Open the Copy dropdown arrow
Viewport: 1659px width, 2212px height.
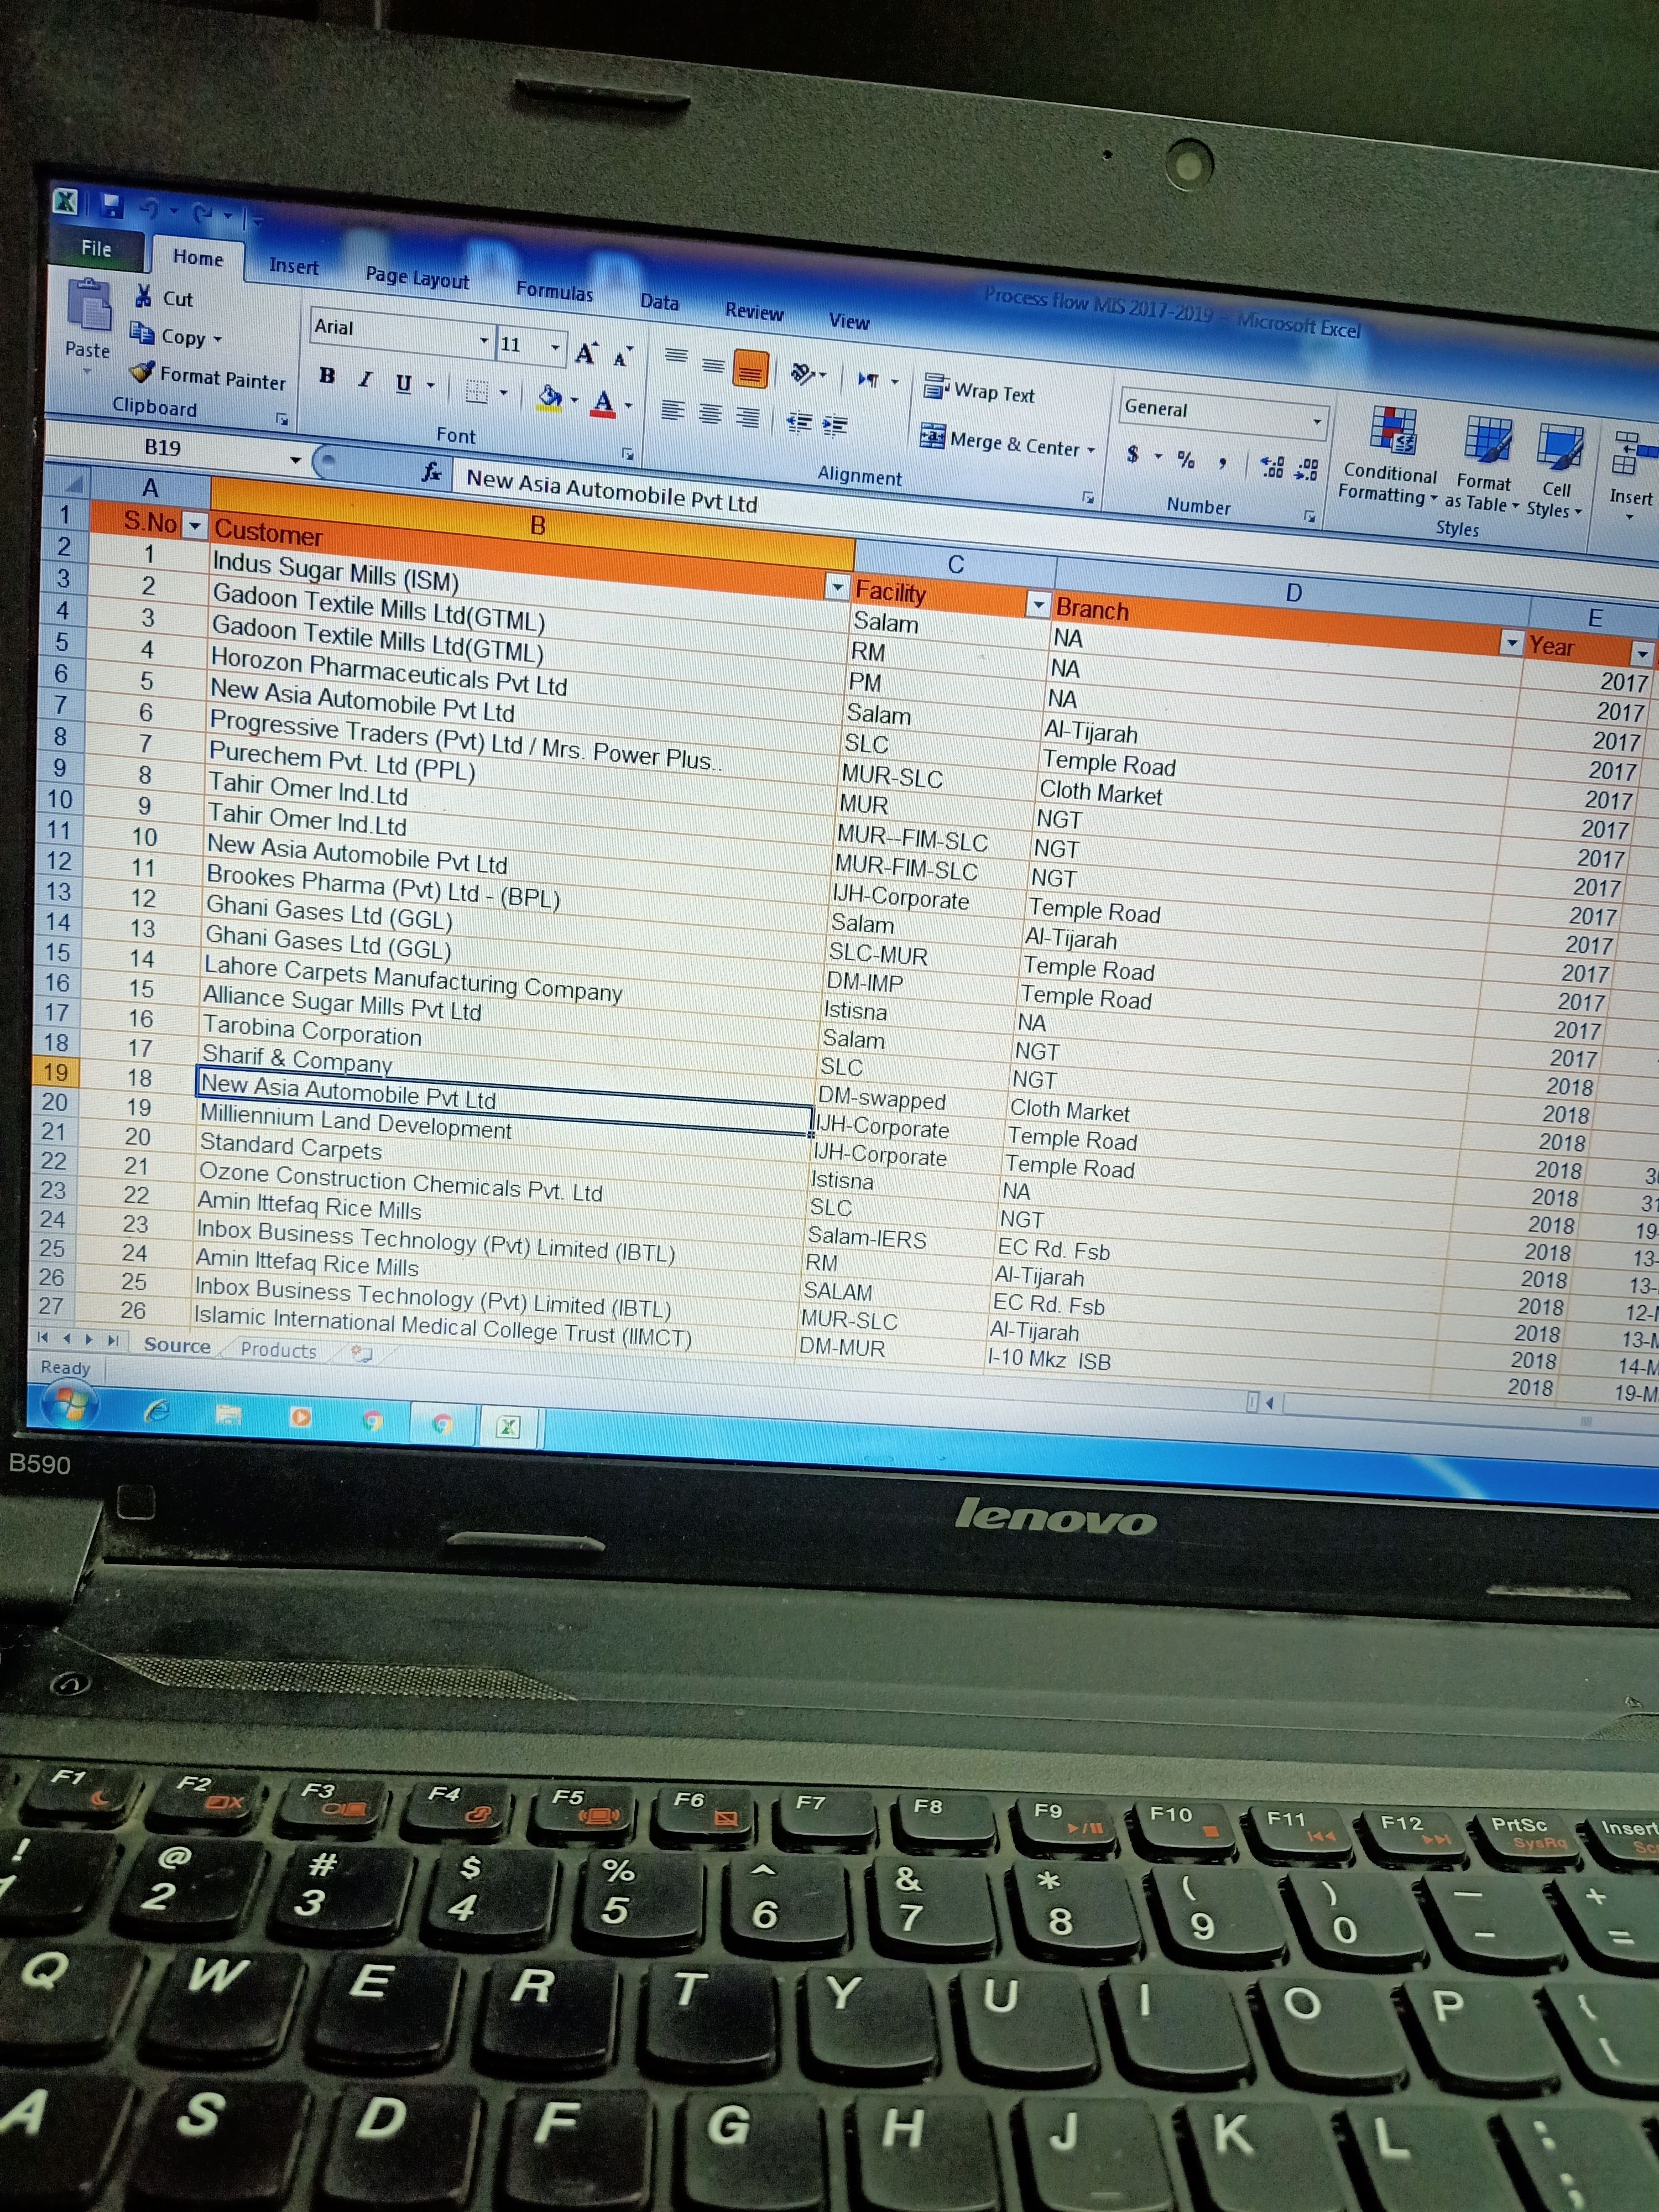[218, 340]
